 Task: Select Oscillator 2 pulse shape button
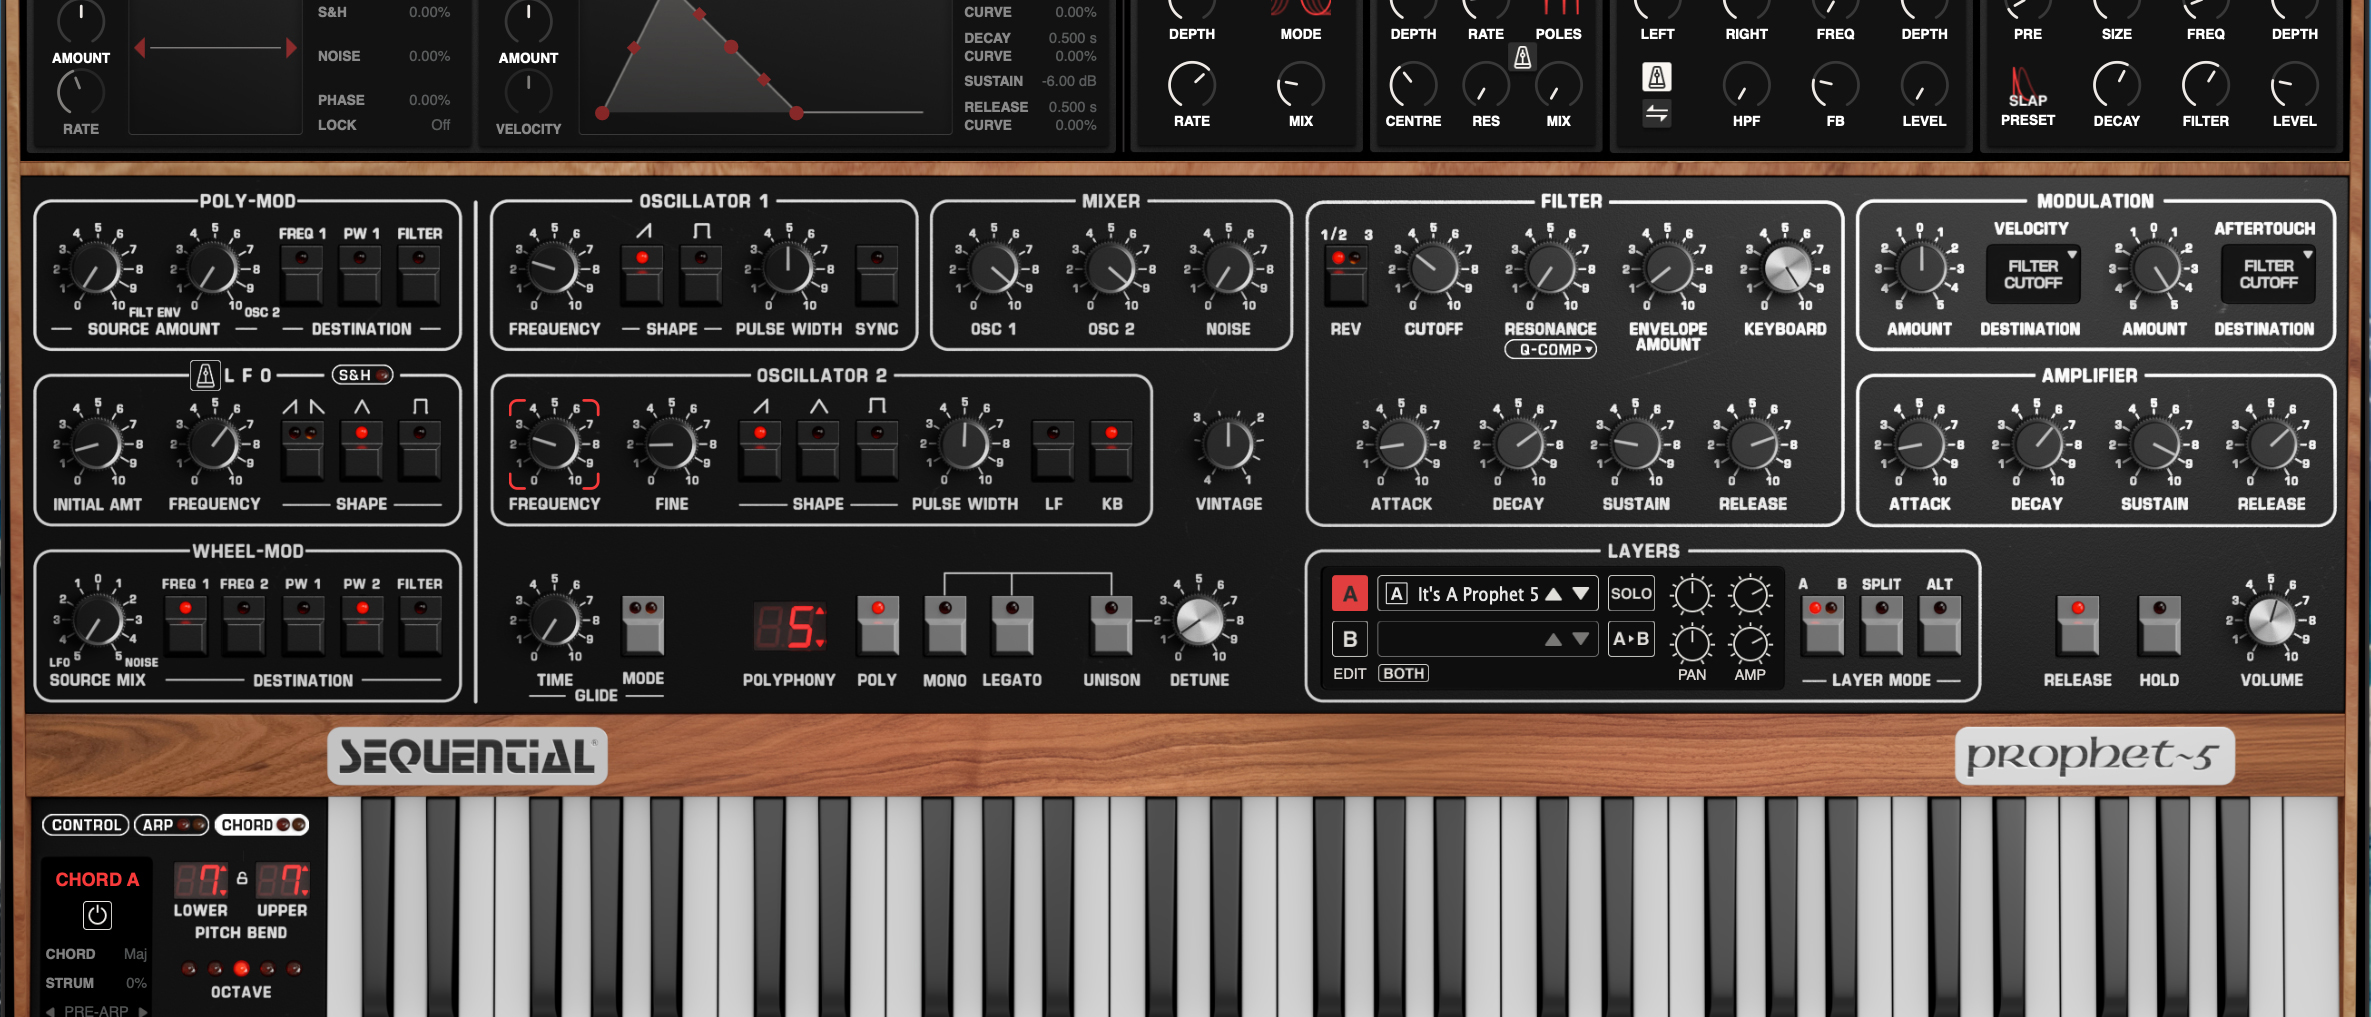(877, 449)
